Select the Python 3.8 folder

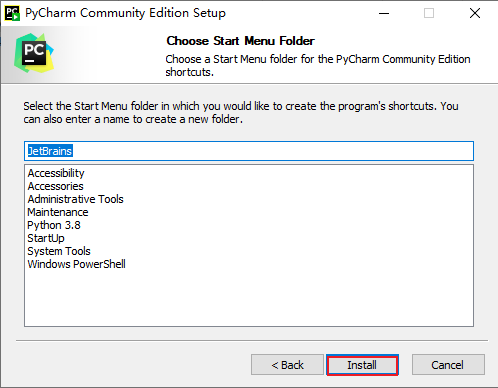(54, 225)
